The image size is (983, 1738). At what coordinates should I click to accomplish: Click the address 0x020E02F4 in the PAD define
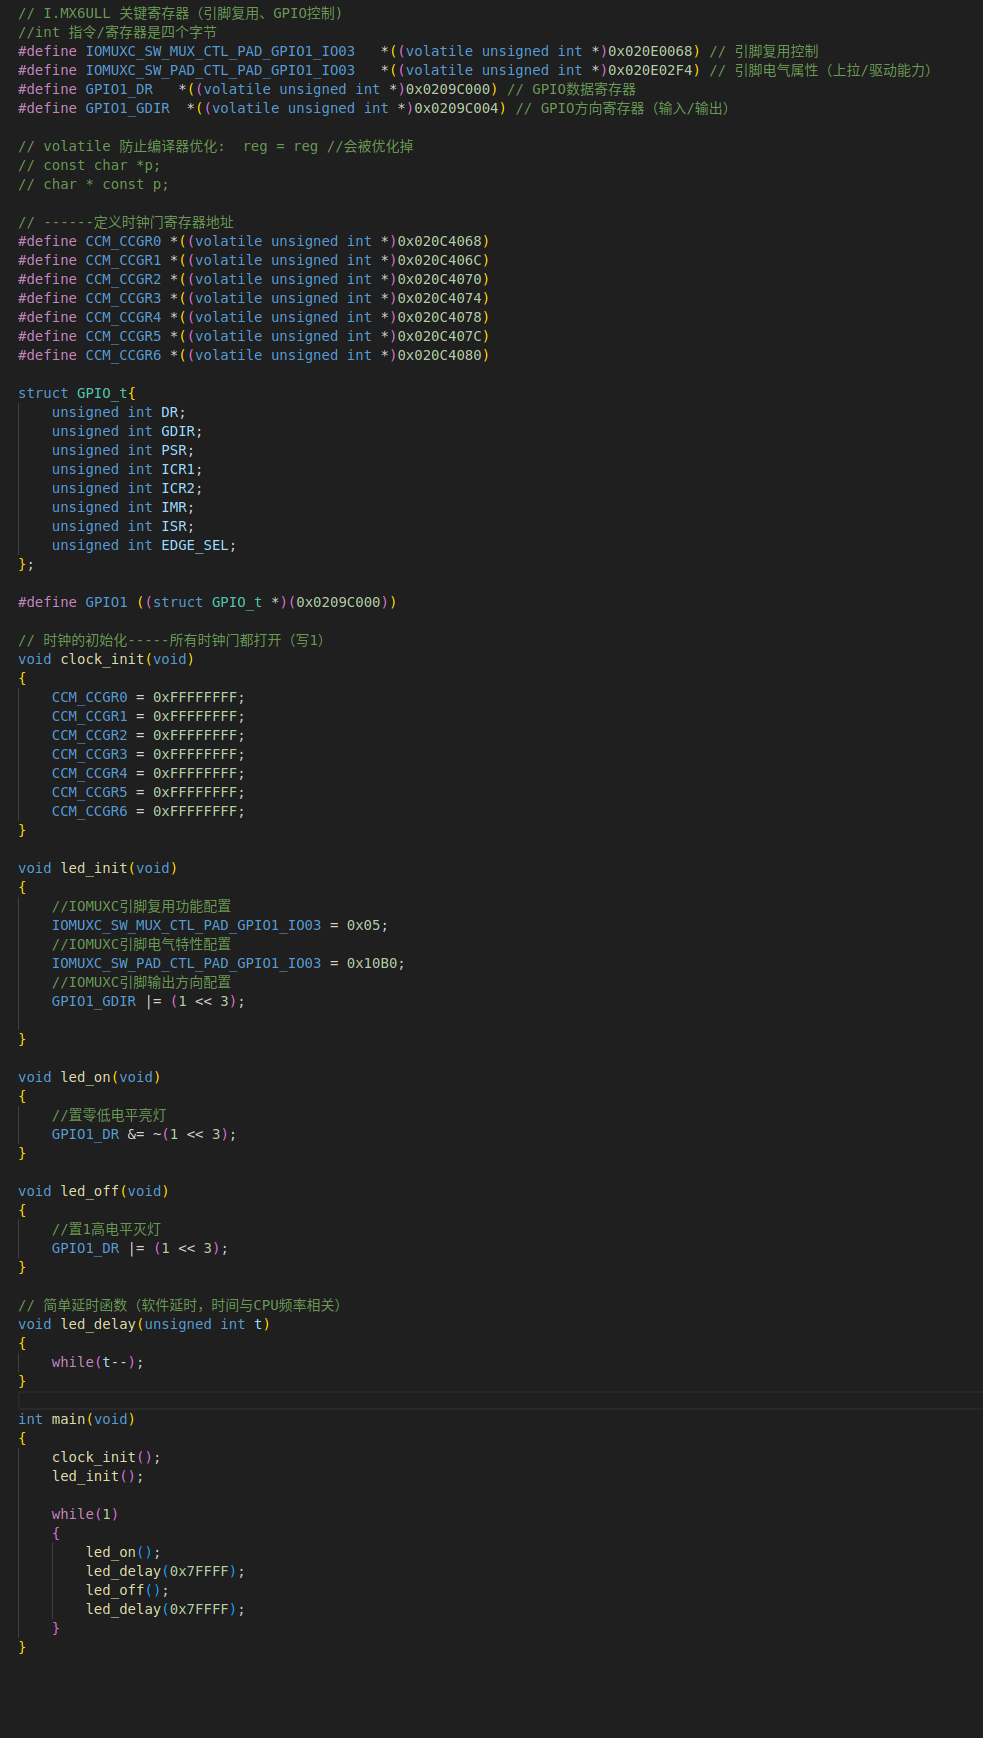point(650,70)
